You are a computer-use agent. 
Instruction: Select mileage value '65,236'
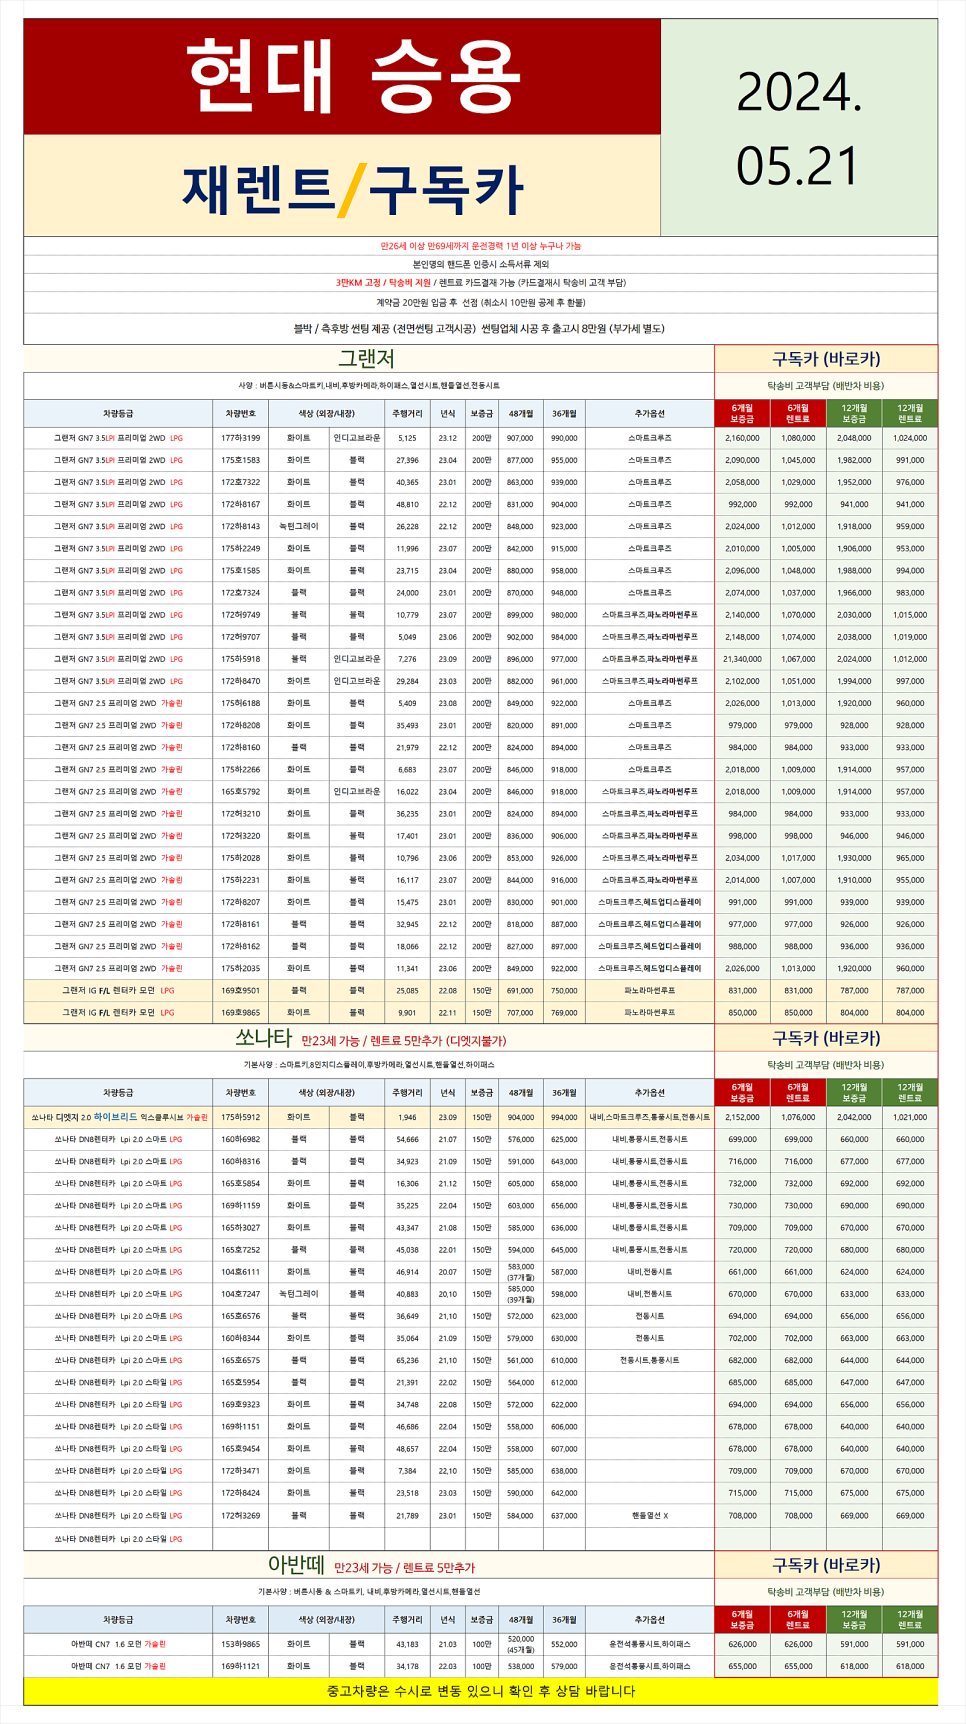(407, 1360)
